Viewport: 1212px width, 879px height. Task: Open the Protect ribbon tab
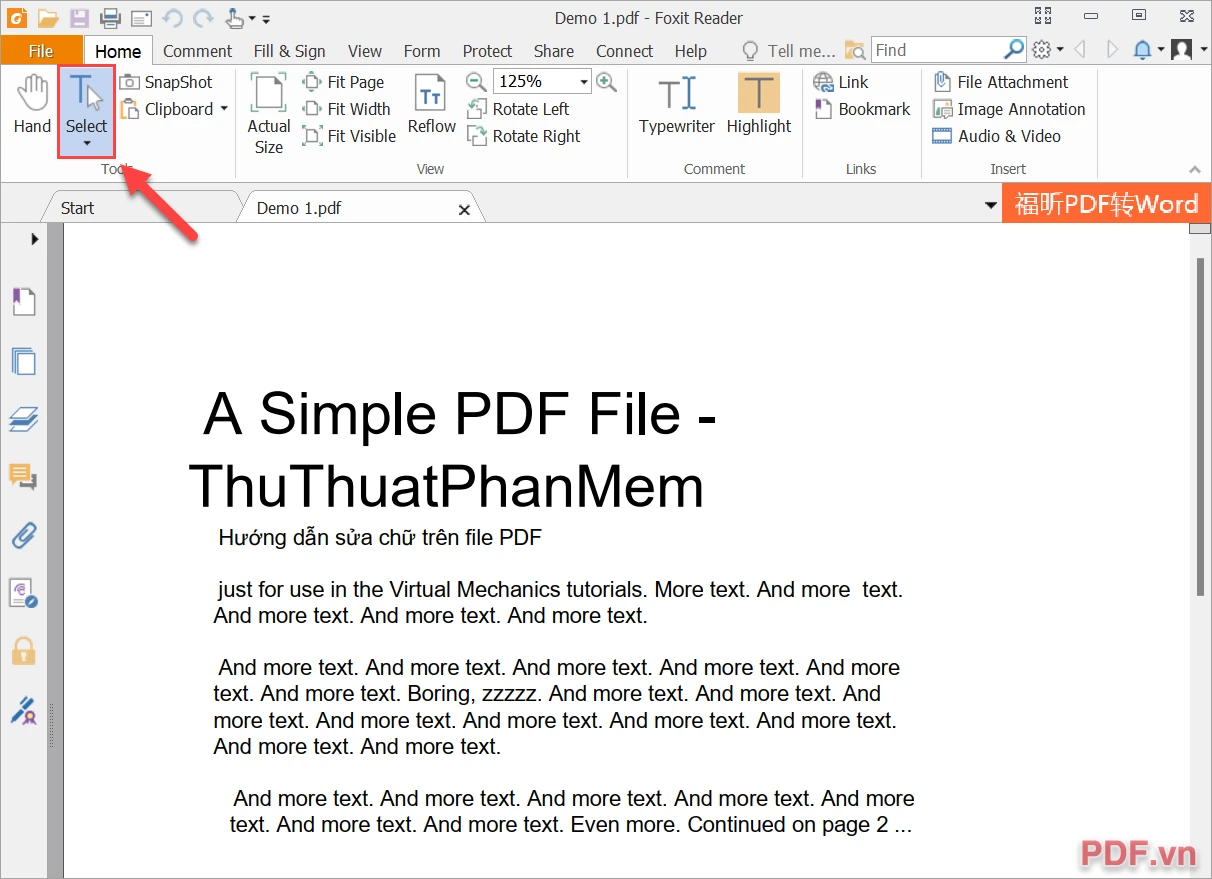click(487, 51)
